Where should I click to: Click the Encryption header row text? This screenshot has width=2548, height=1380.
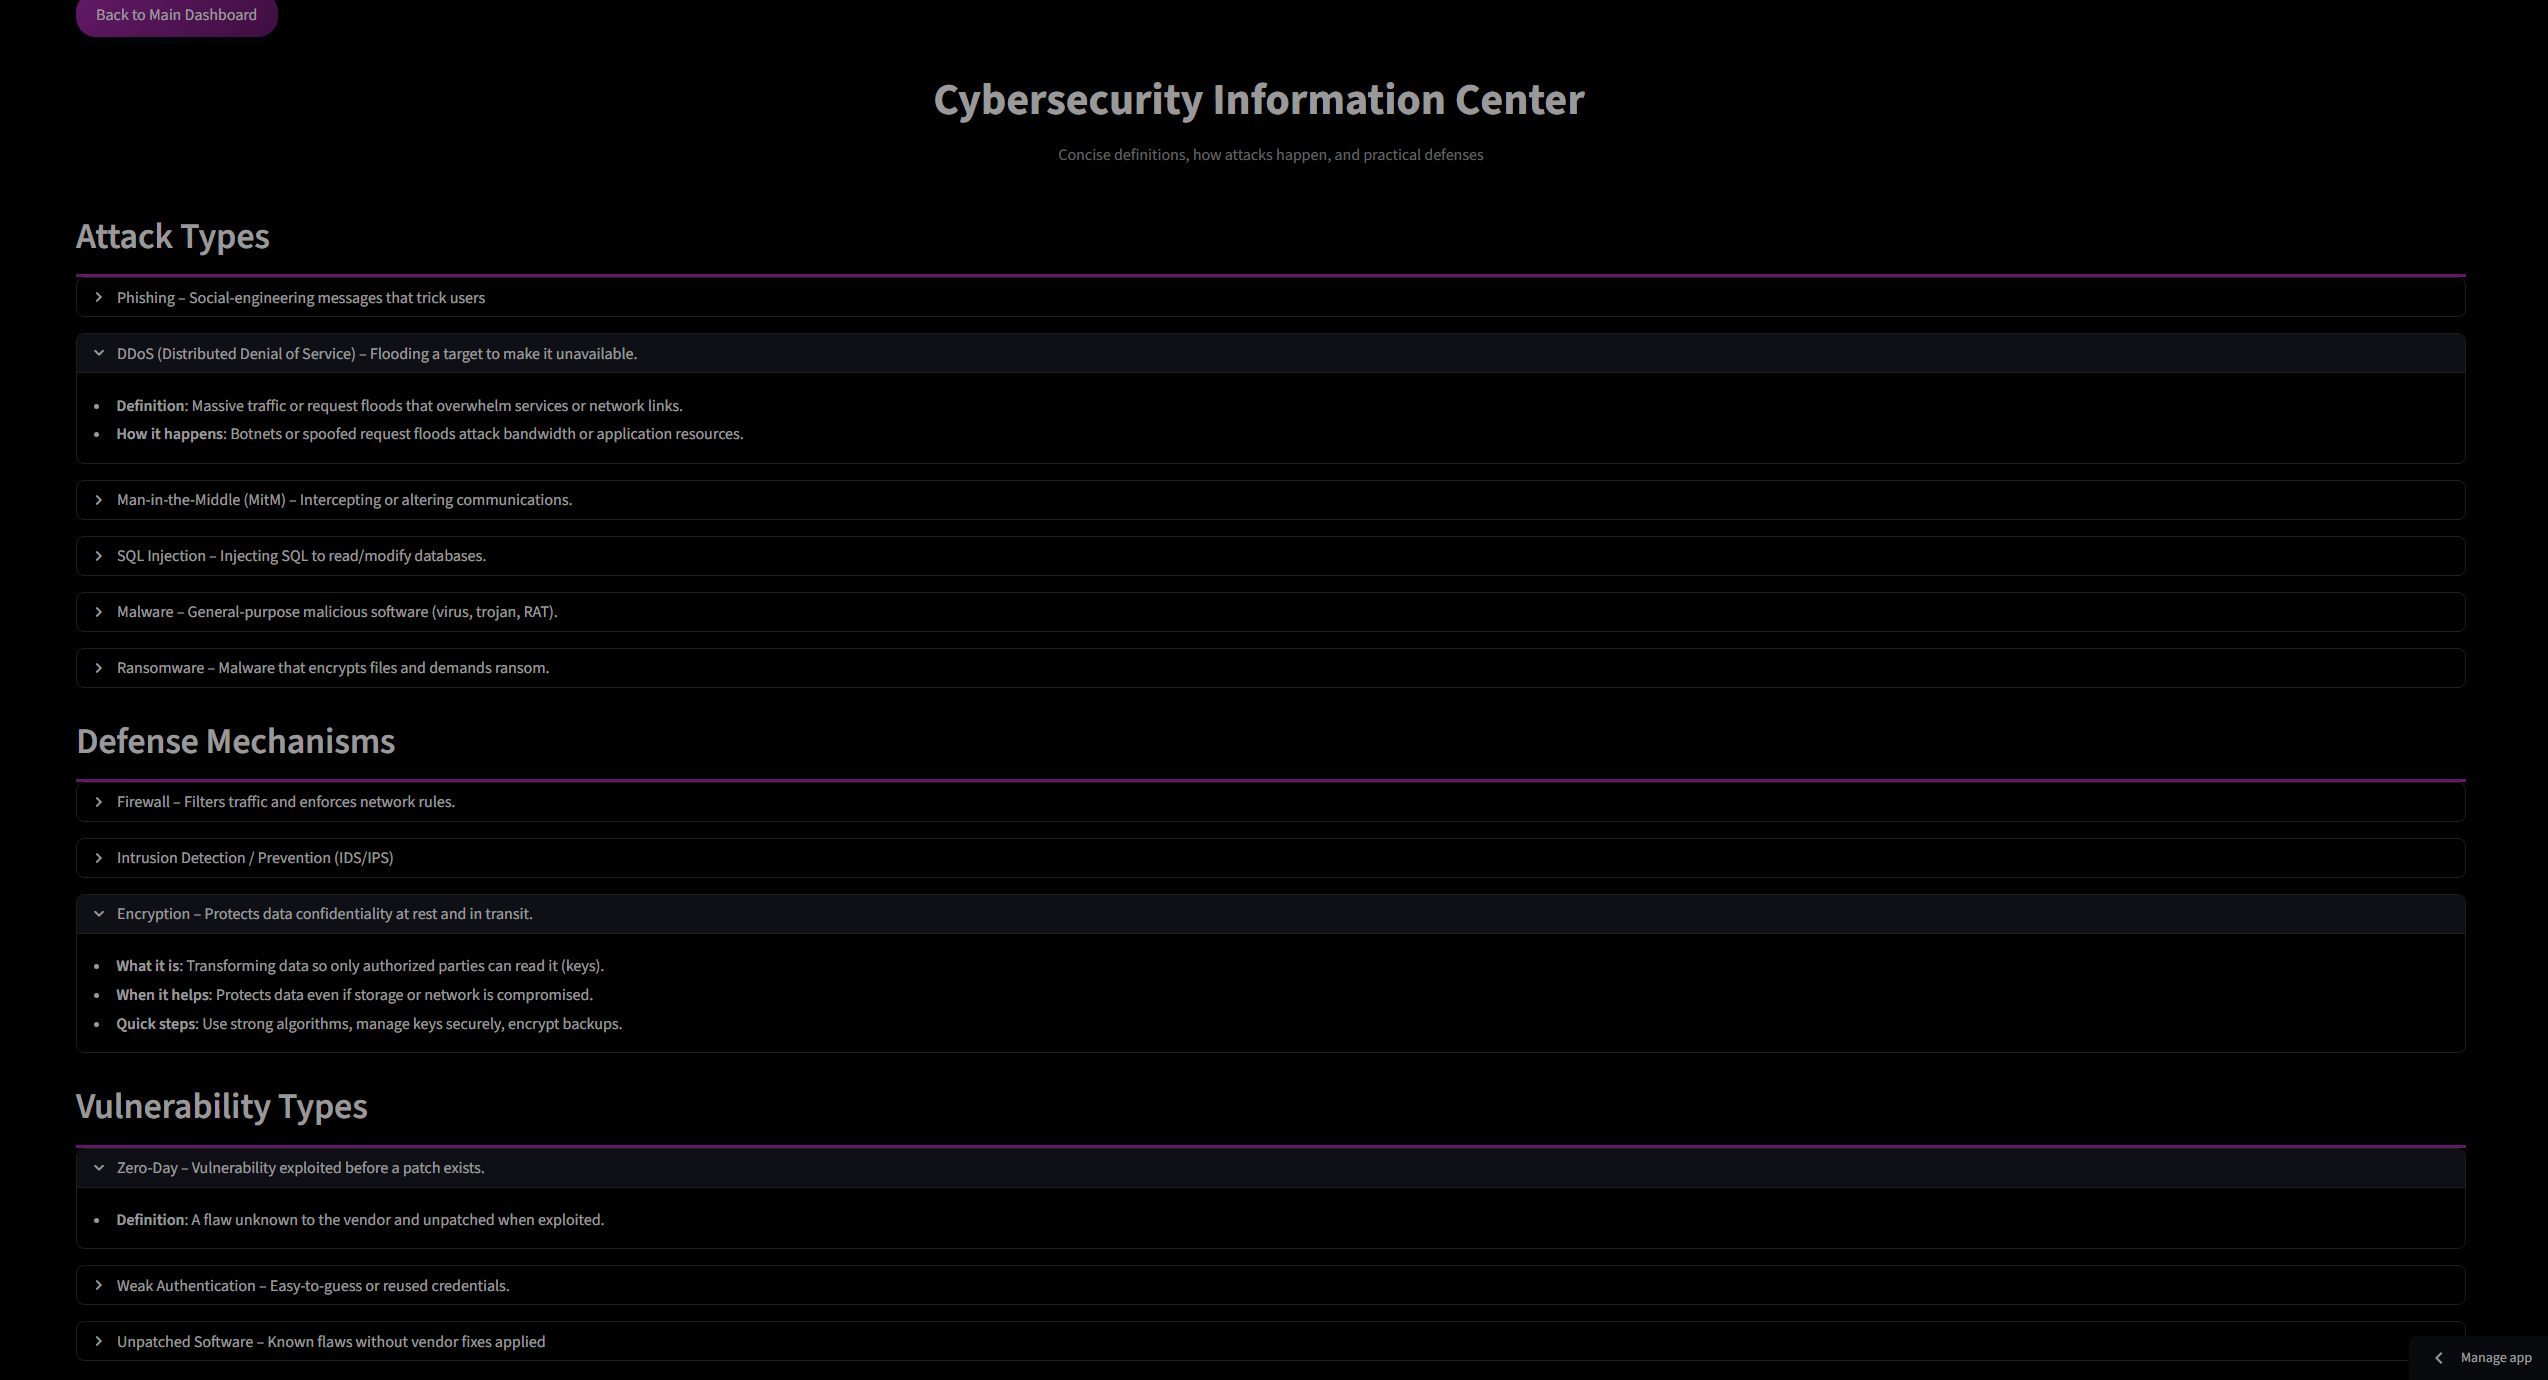coord(325,914)
